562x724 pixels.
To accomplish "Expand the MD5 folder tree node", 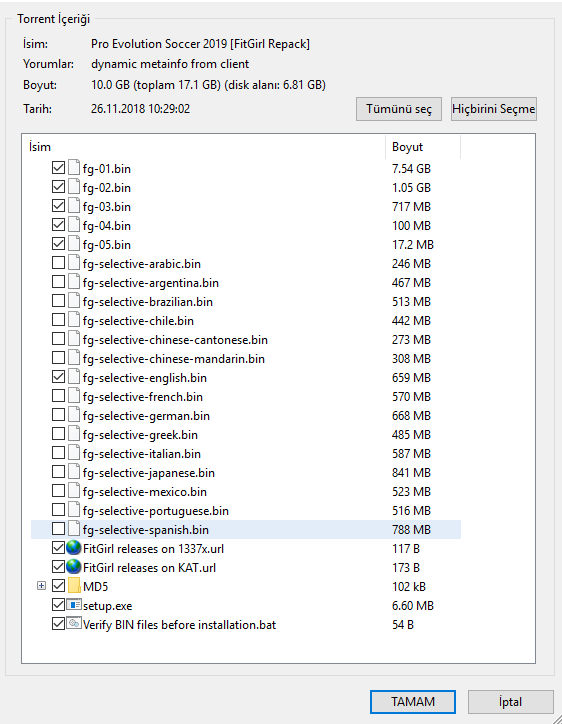I will (42, 586).
